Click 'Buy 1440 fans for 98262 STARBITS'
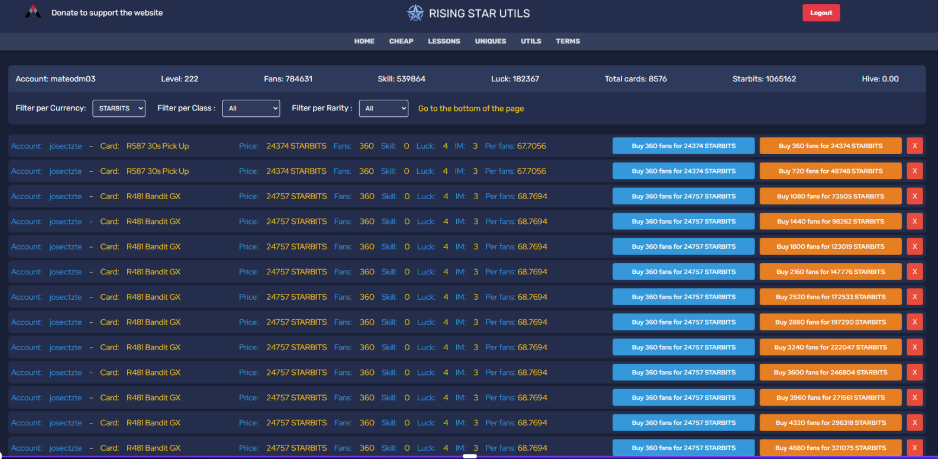Viewport: 938px width, 459px height. 830,221
